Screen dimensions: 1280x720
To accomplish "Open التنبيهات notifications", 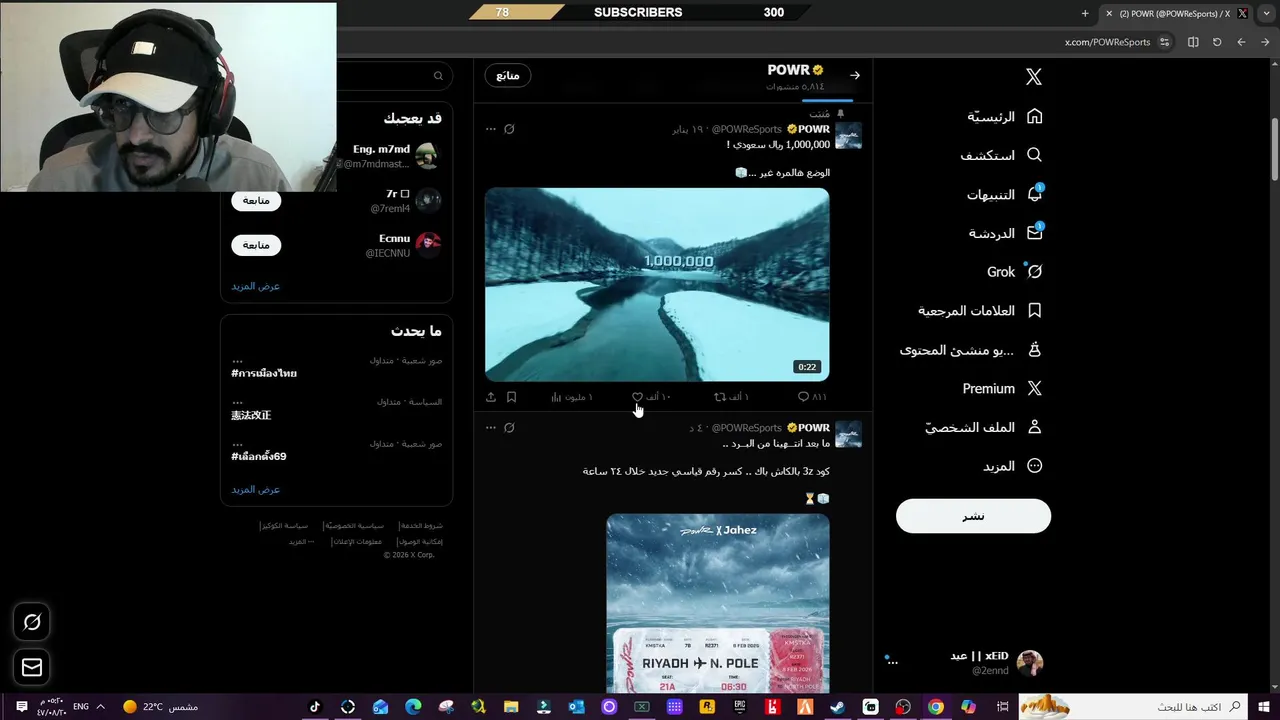I will click(1005, 194).
